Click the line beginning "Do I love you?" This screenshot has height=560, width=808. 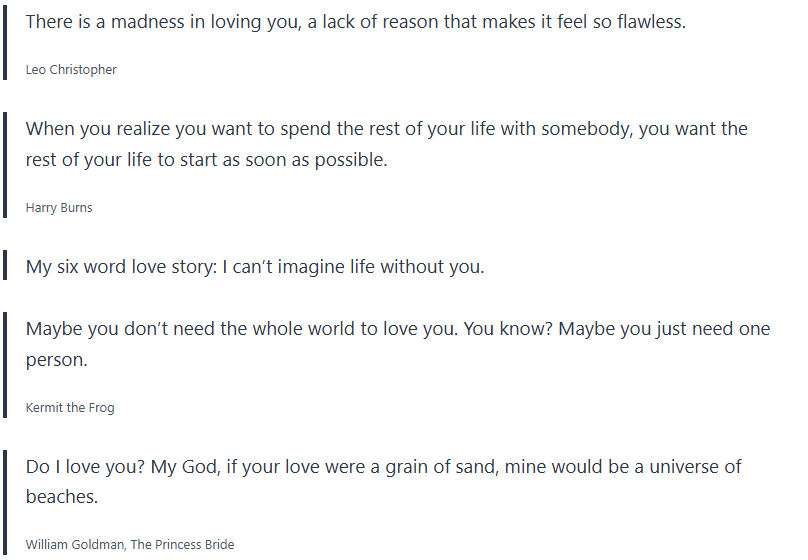tap(383, 467)
